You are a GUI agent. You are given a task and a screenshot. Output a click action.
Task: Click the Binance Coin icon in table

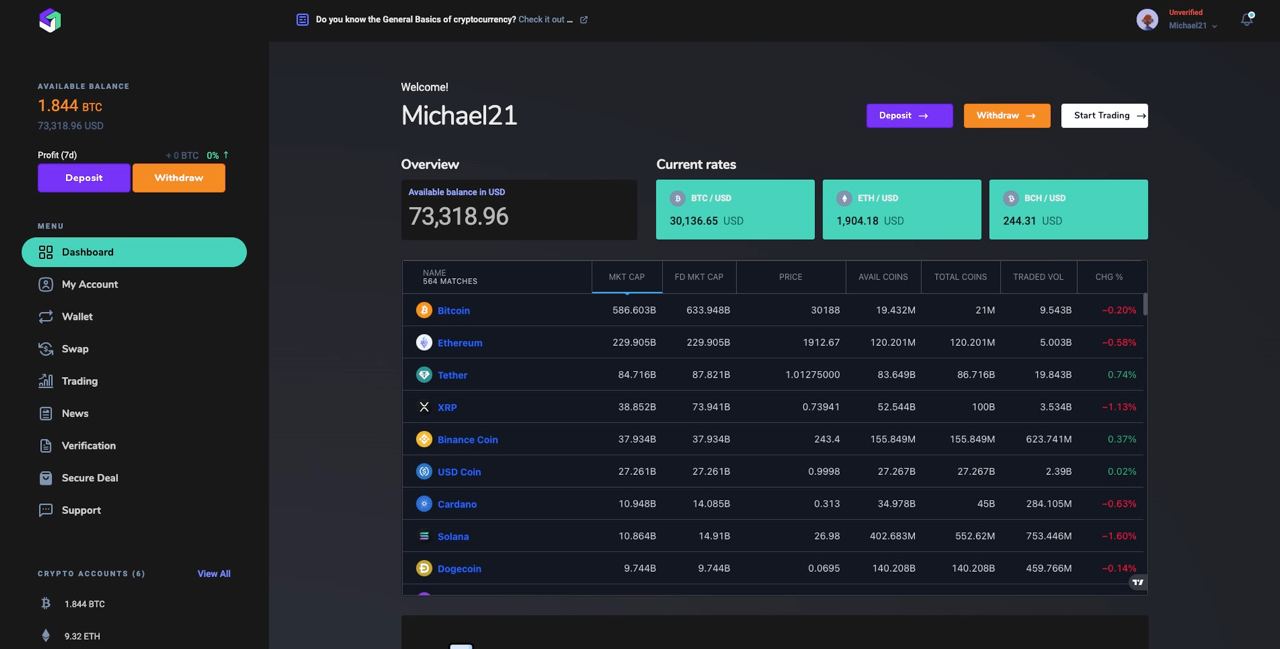click(424, 439)
